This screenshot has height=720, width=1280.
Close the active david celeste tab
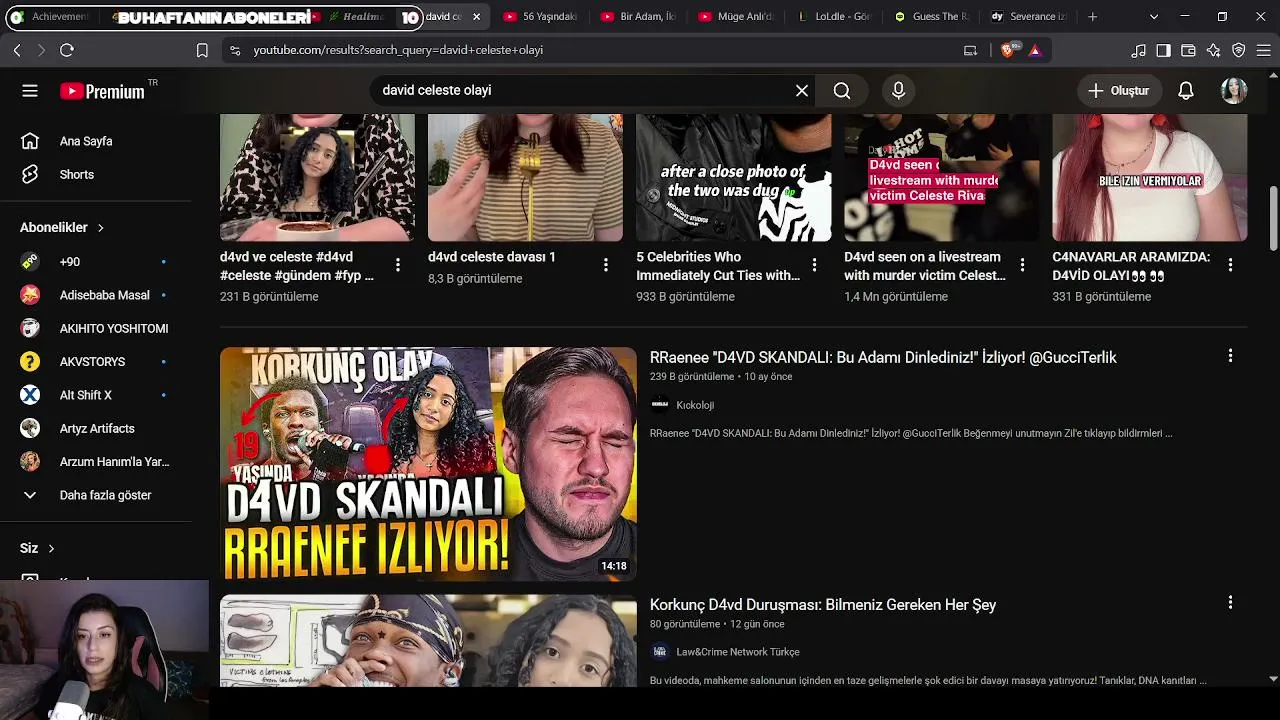[x=477, y=17]
